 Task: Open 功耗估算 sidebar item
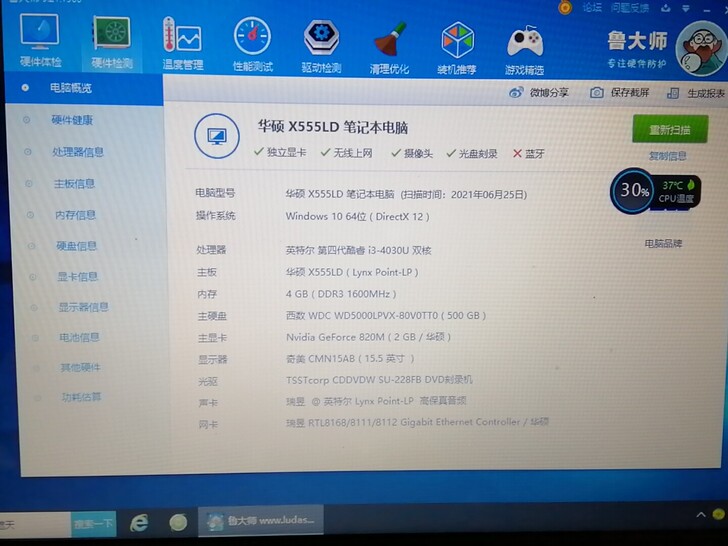tap(82, 397)
